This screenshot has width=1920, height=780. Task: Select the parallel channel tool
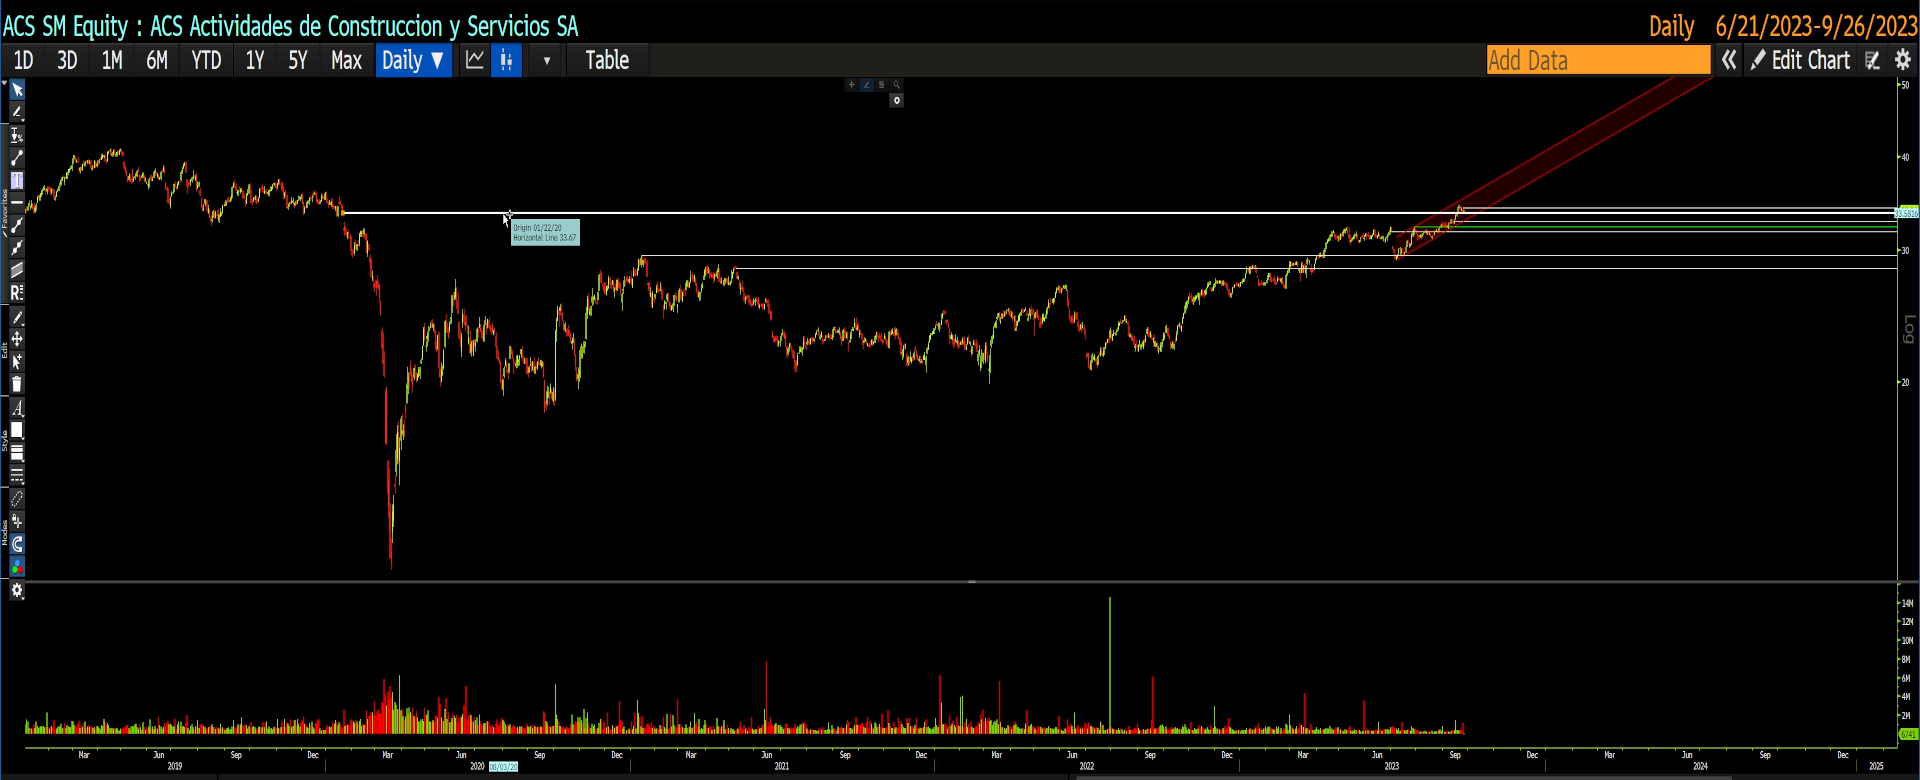(x=17, y=270)
